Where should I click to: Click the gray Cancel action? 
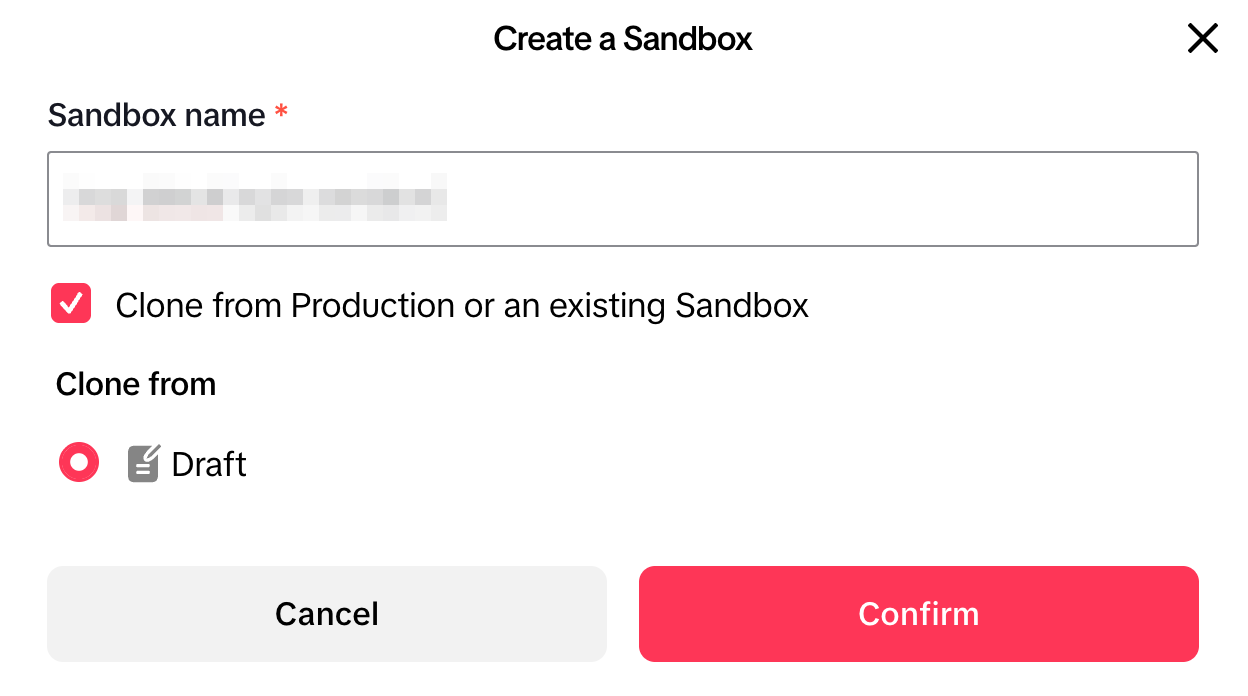[326, 614]
